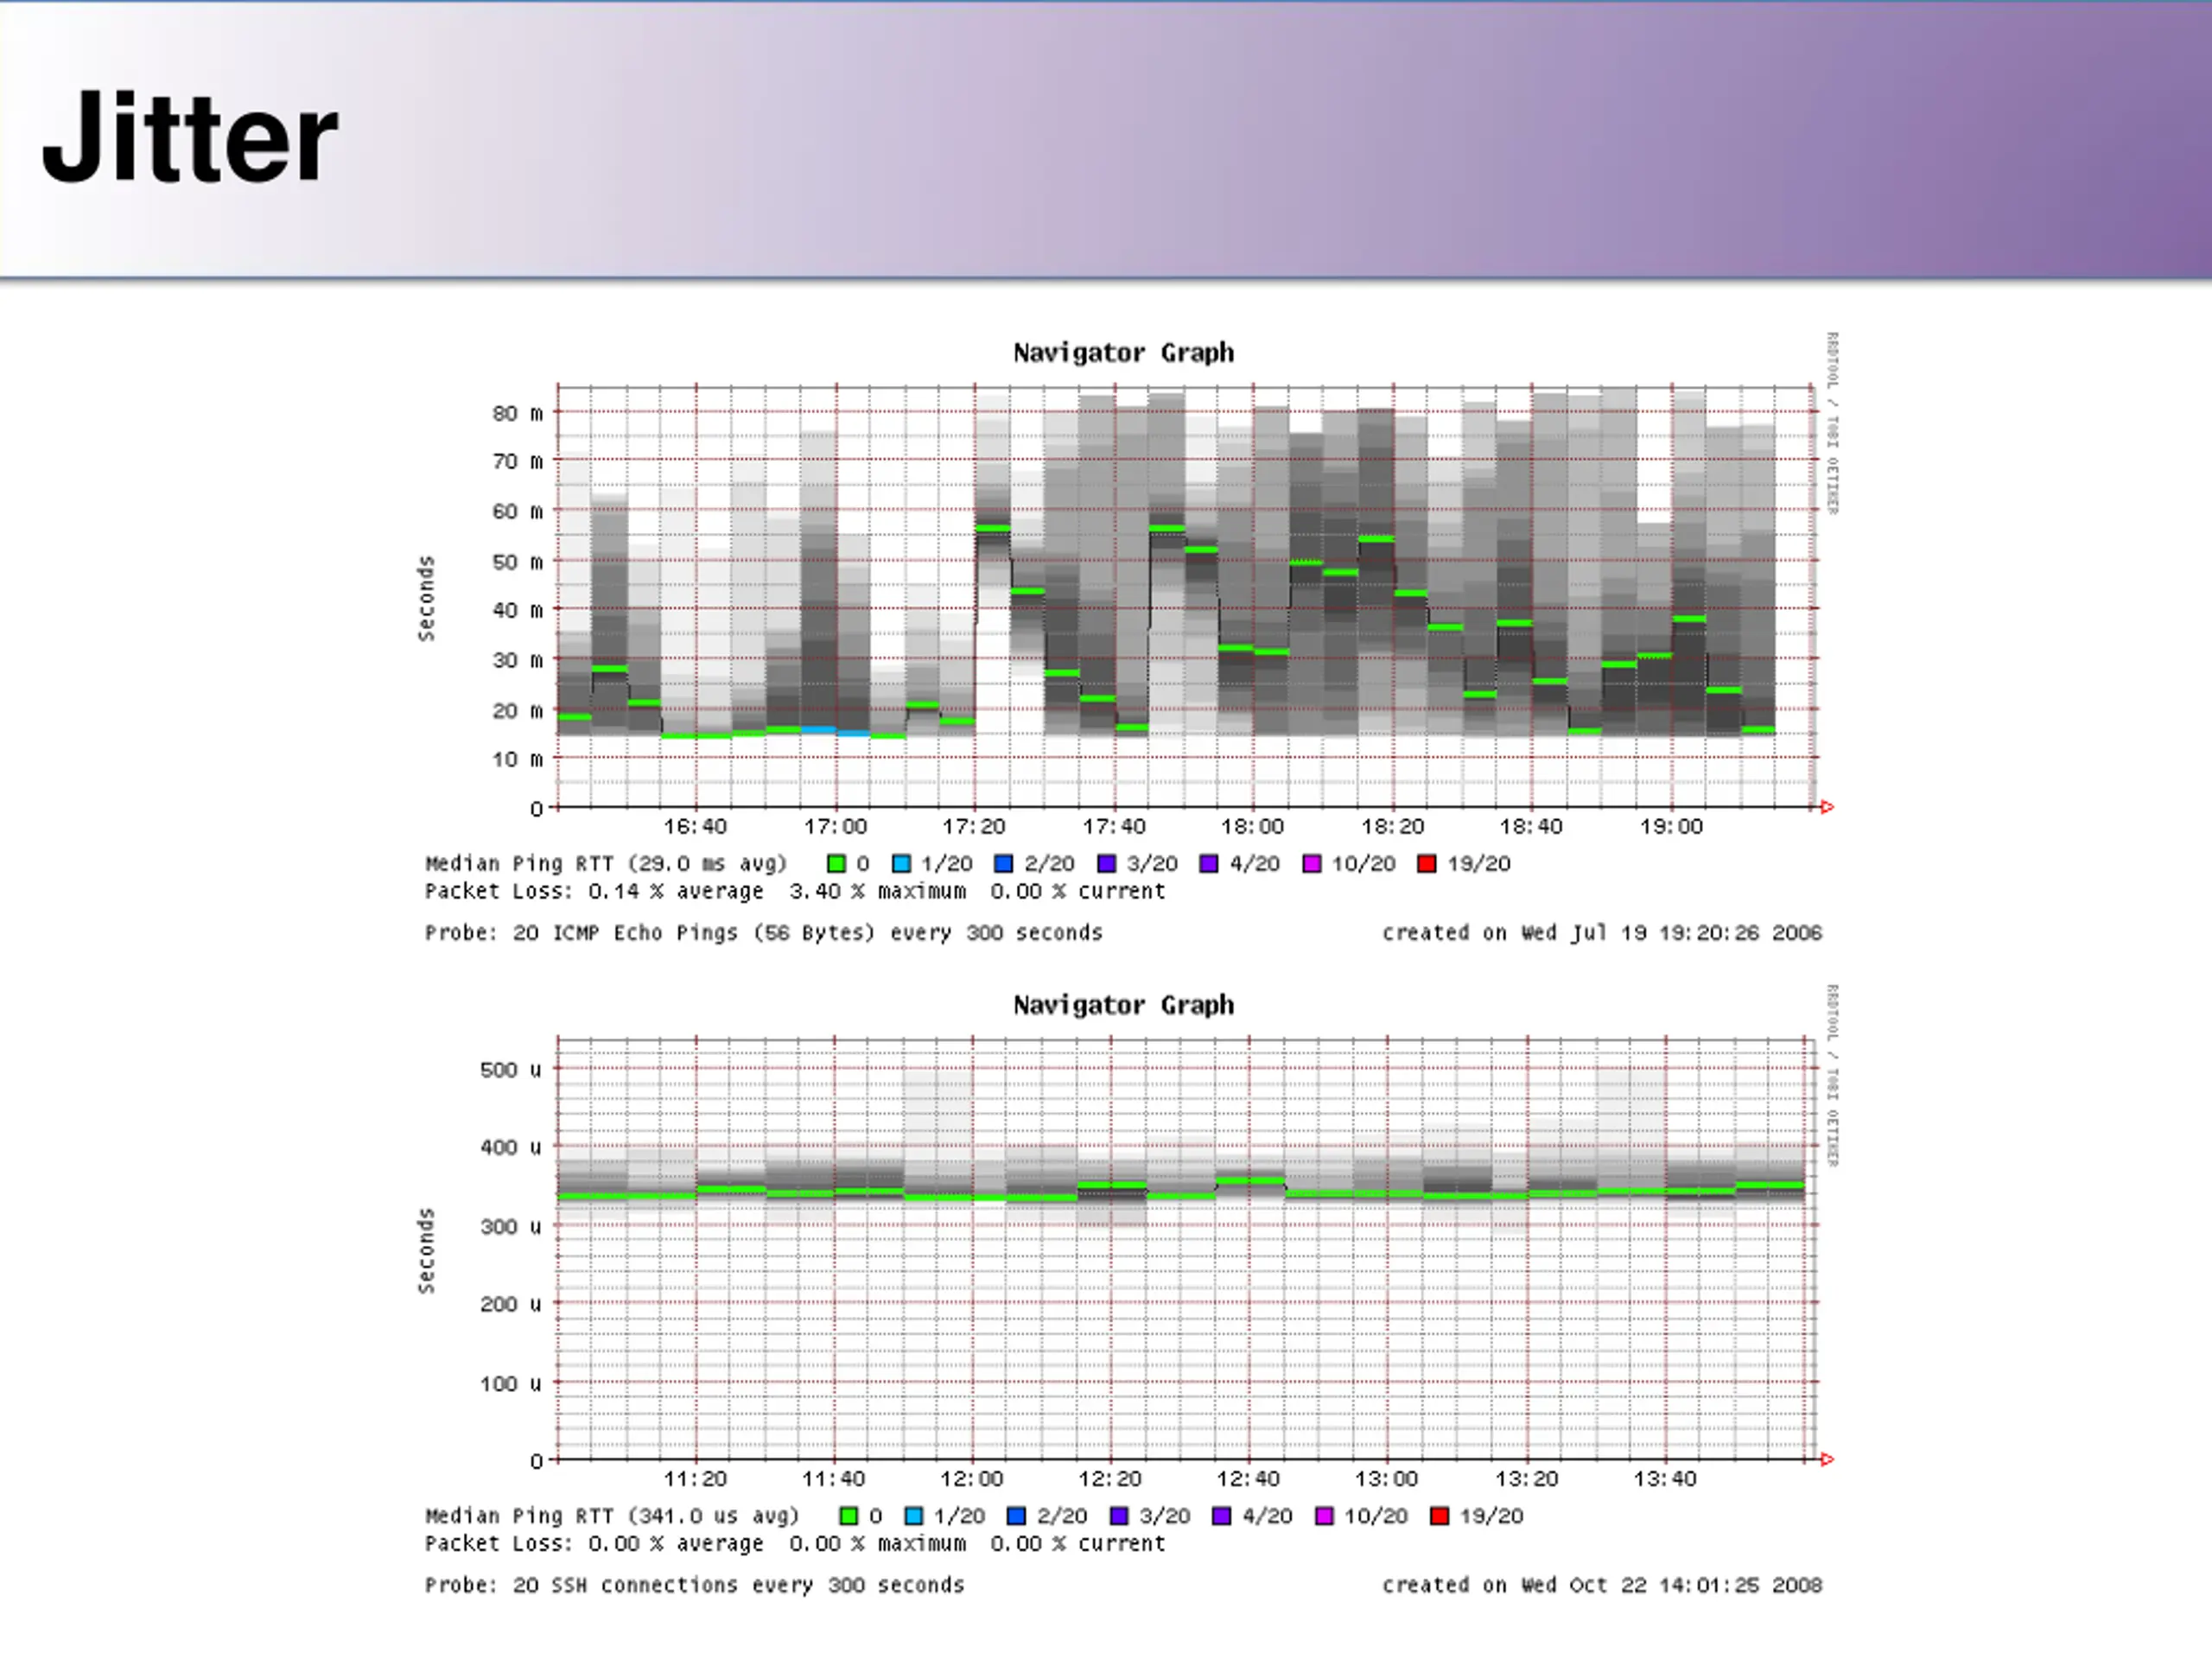Click the Median Ping RTT (29.0 ms avg) text
2212x1659 pixels.
(x=606, y=864)
